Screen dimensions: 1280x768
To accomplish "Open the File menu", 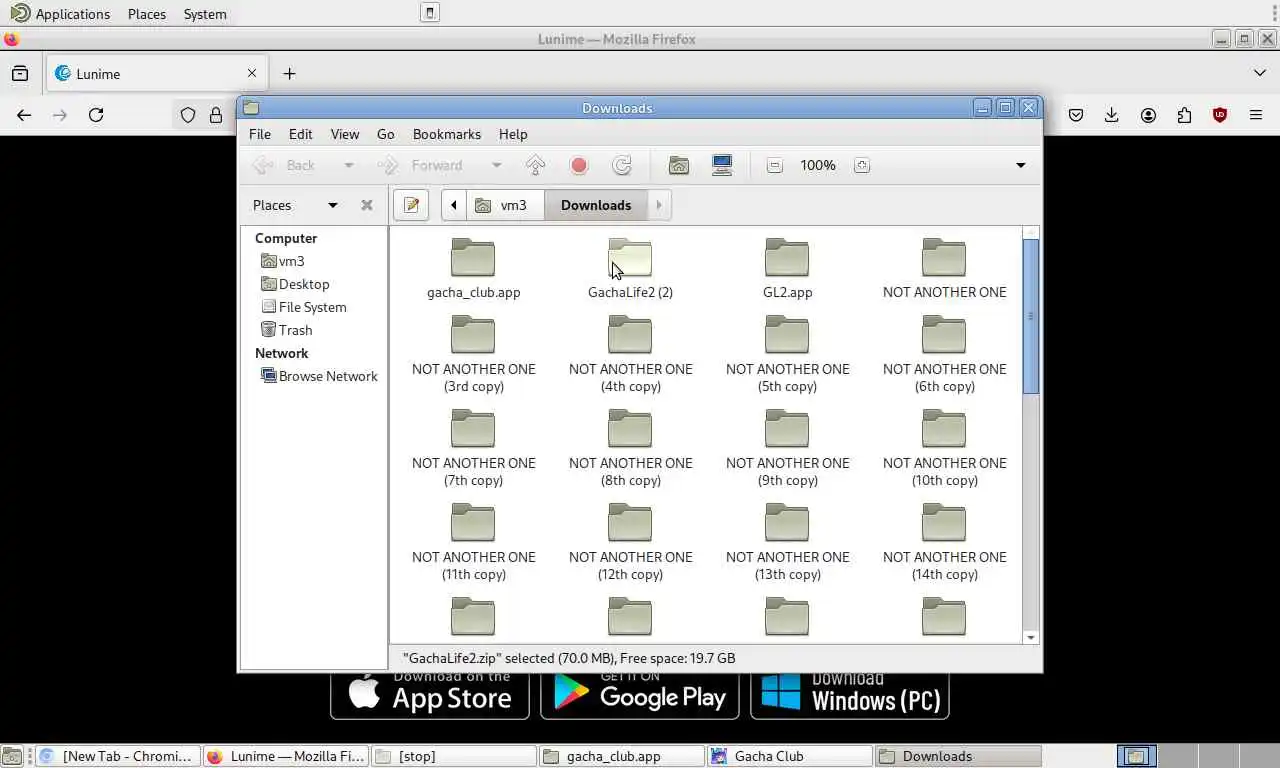I will pyautogui.click(x=259, y=134).
